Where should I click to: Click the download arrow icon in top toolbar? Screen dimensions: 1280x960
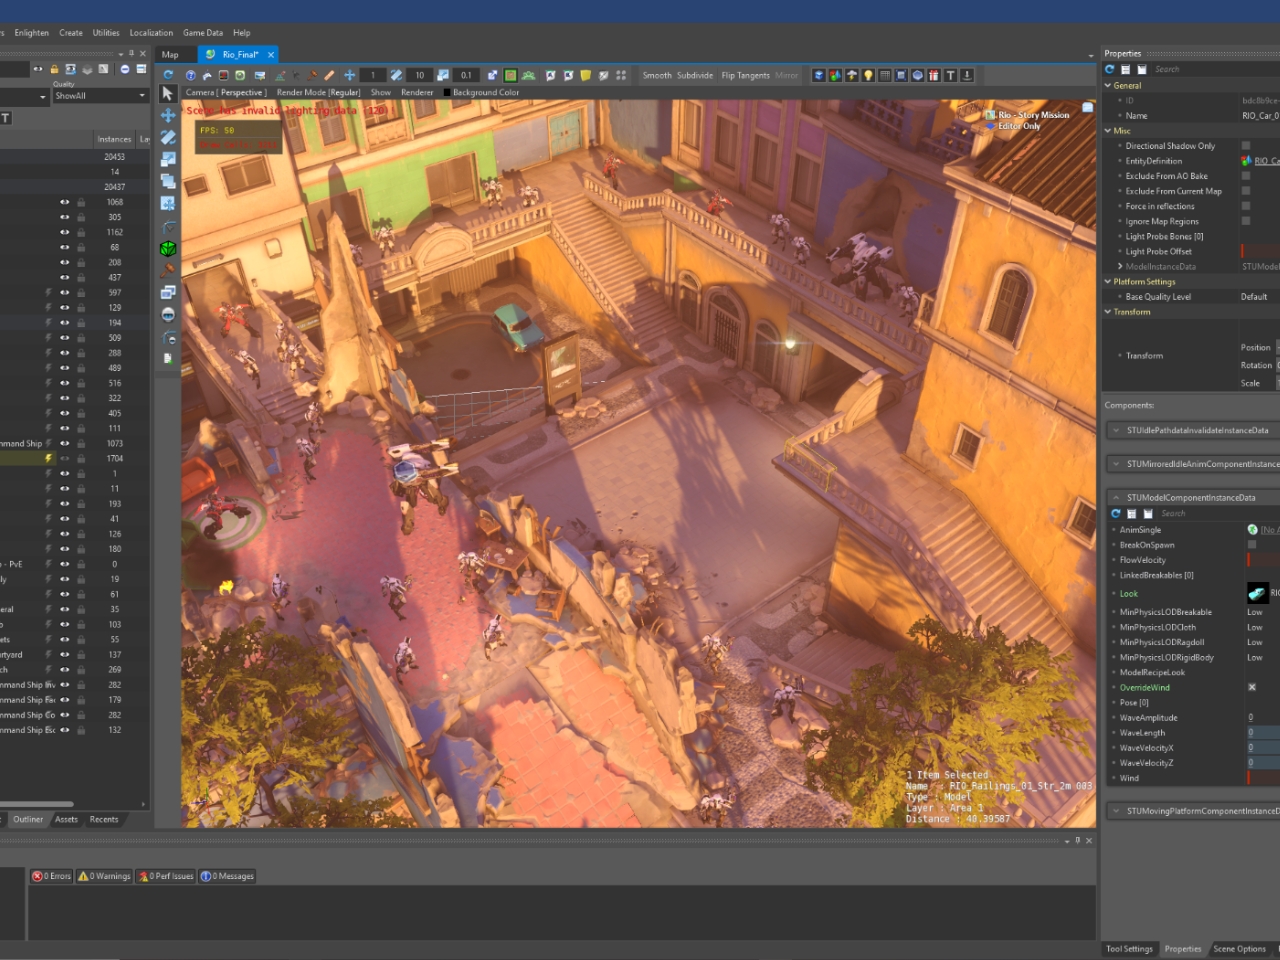click(x=967, y=75)
